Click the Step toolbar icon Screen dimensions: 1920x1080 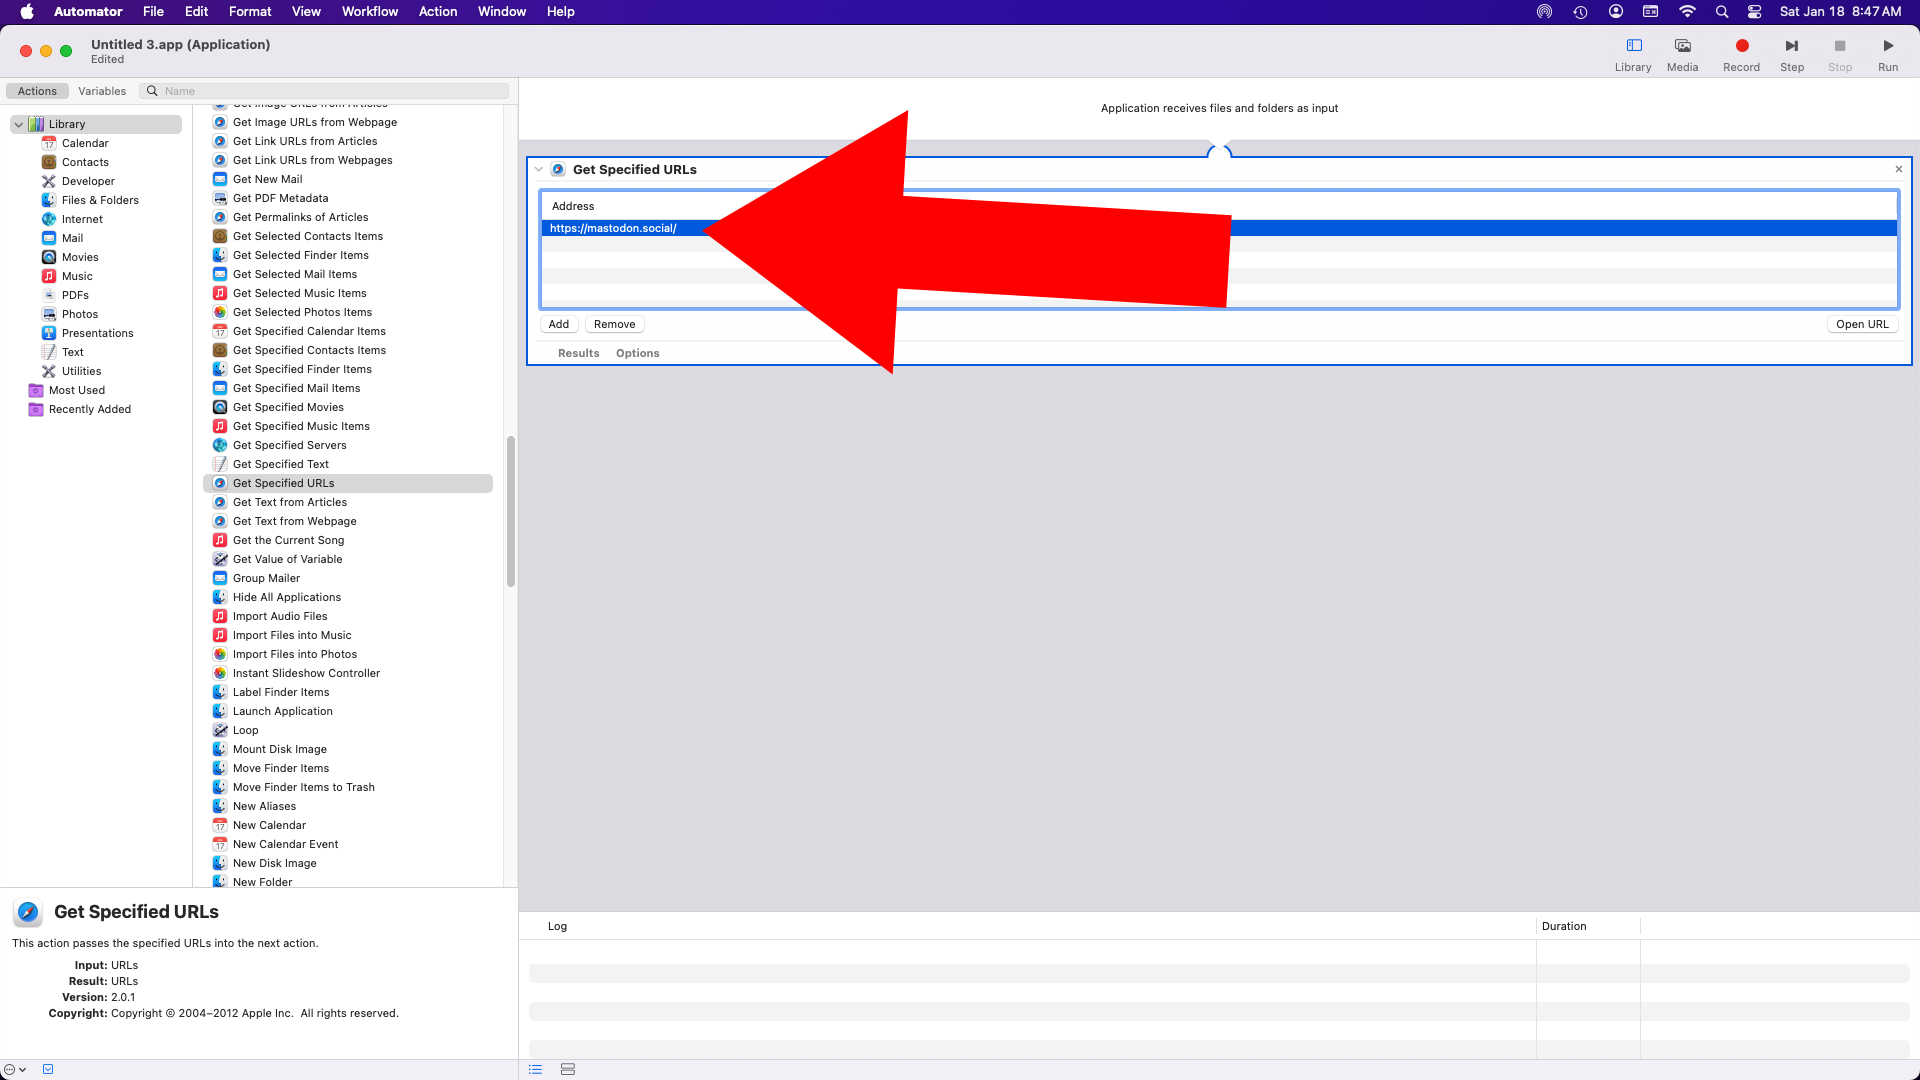tap(1792, 46)
